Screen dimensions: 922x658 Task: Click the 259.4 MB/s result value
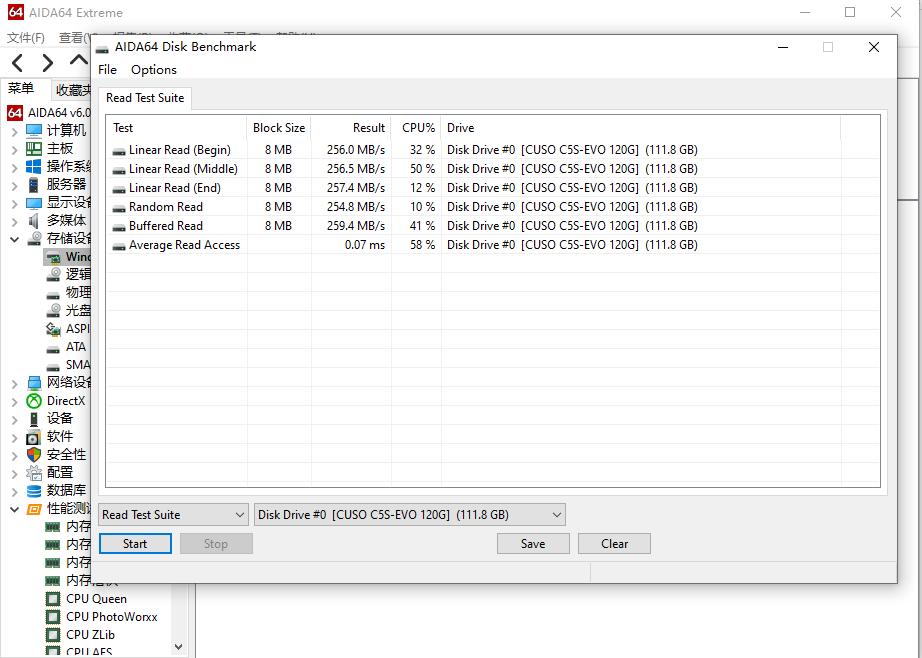356,226
